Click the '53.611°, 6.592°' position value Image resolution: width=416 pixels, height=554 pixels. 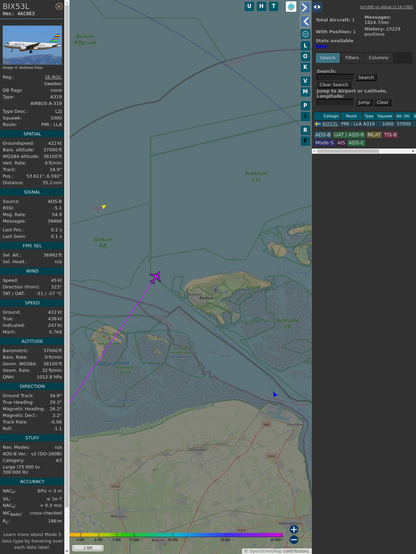44,176
